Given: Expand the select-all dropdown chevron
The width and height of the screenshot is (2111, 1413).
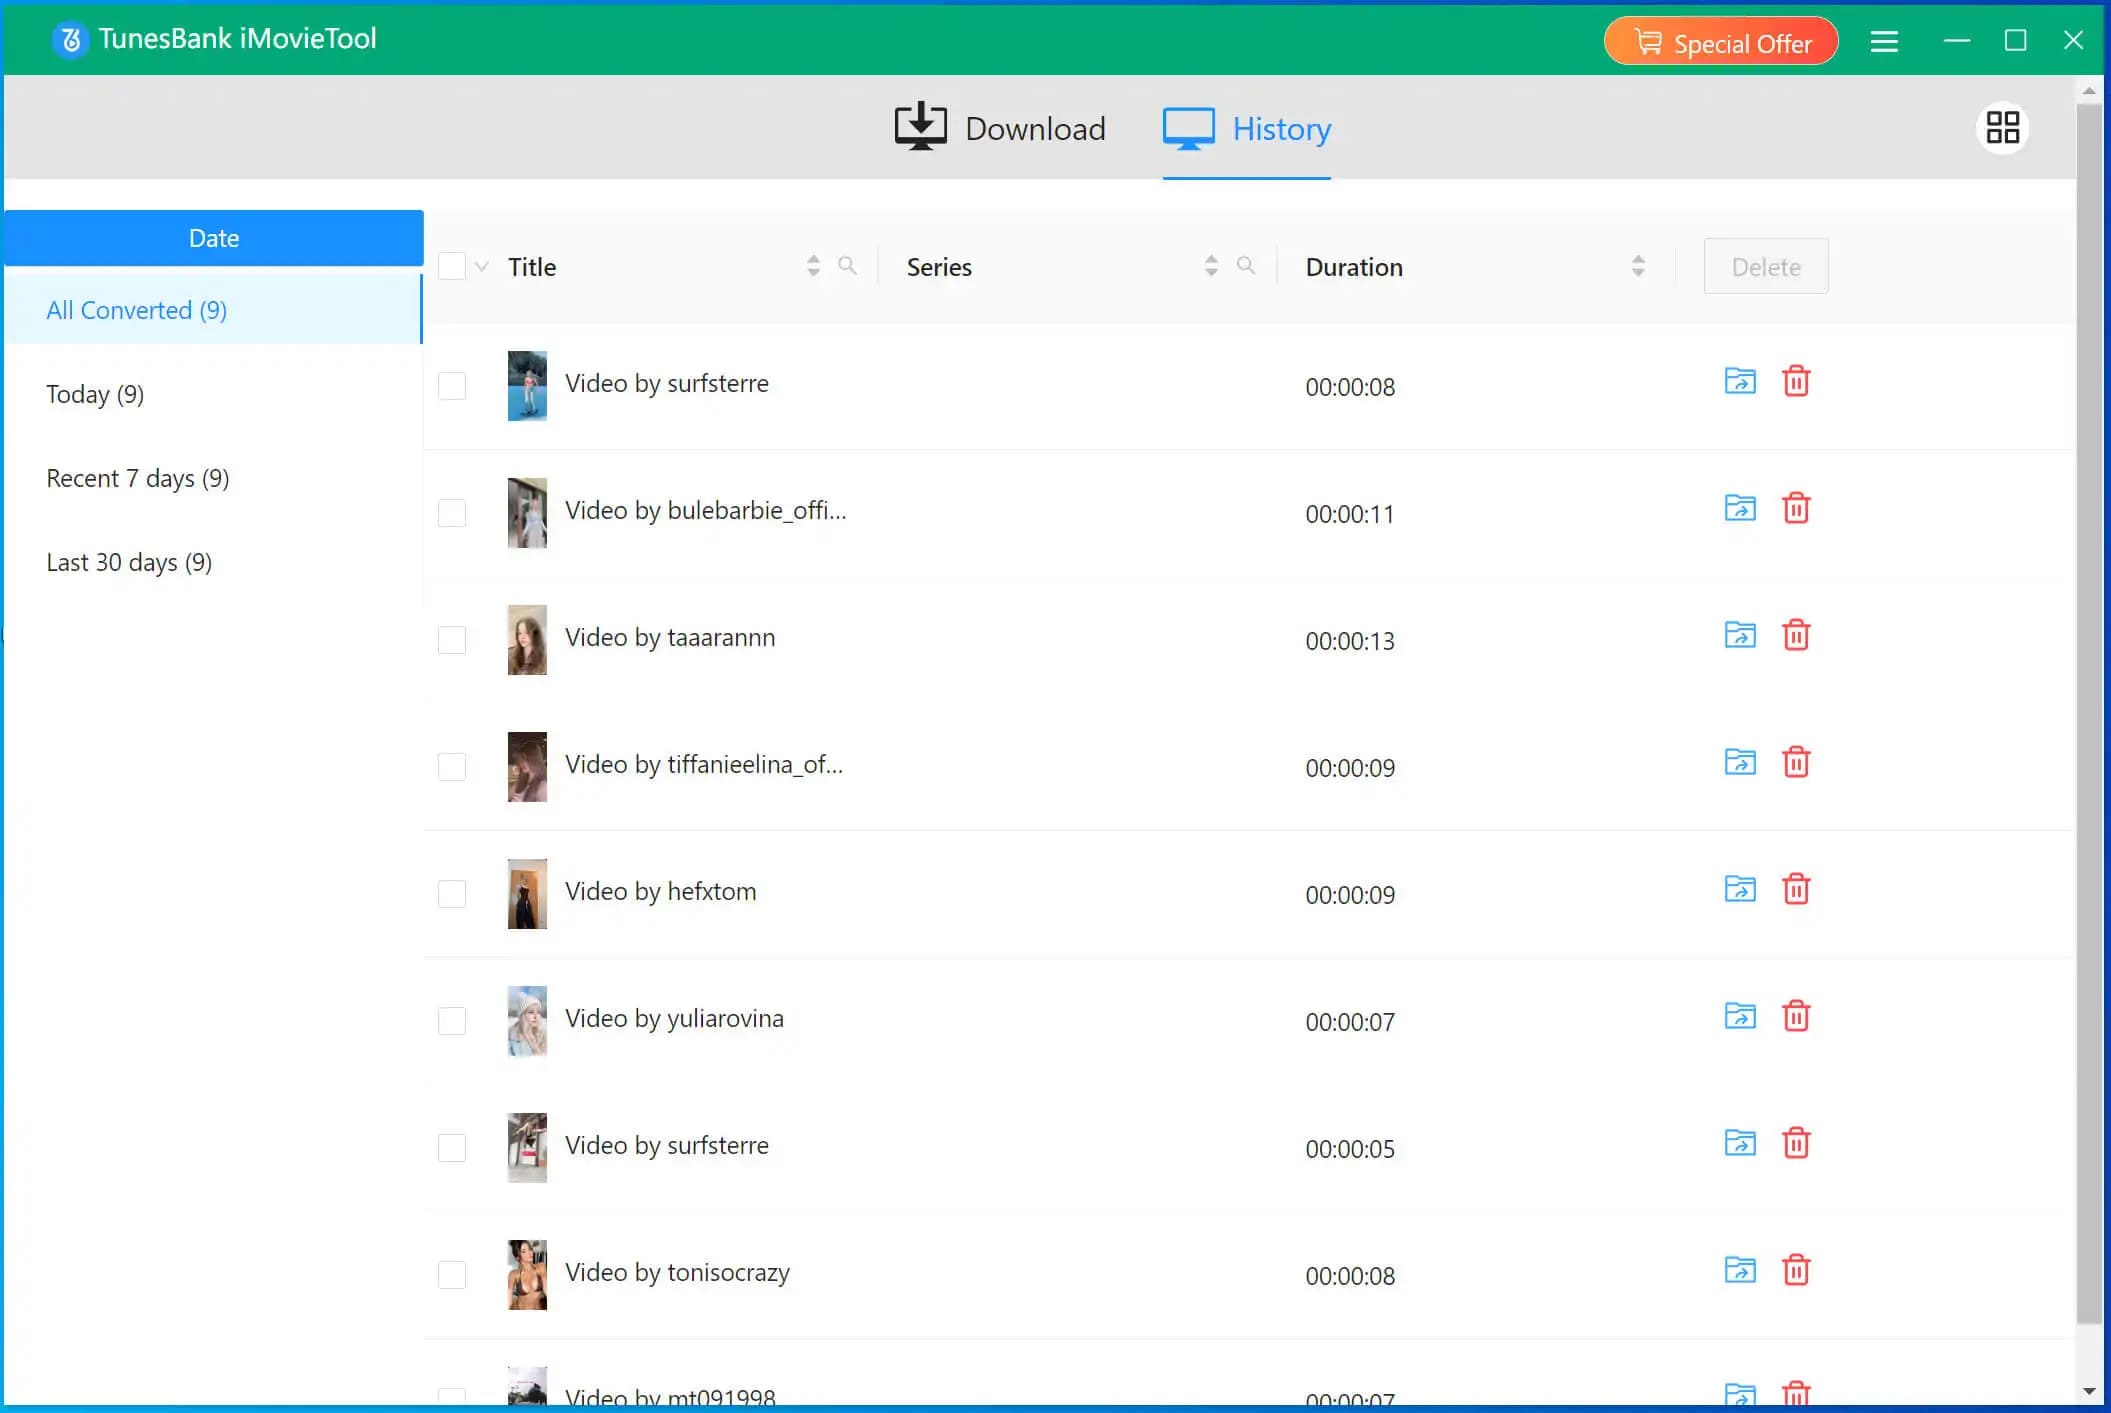Looking at the screenshot, I should point(482,267).
